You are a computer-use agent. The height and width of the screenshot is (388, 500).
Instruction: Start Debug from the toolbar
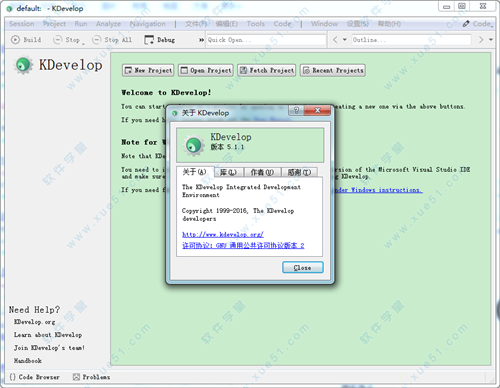tap(159, 40)
